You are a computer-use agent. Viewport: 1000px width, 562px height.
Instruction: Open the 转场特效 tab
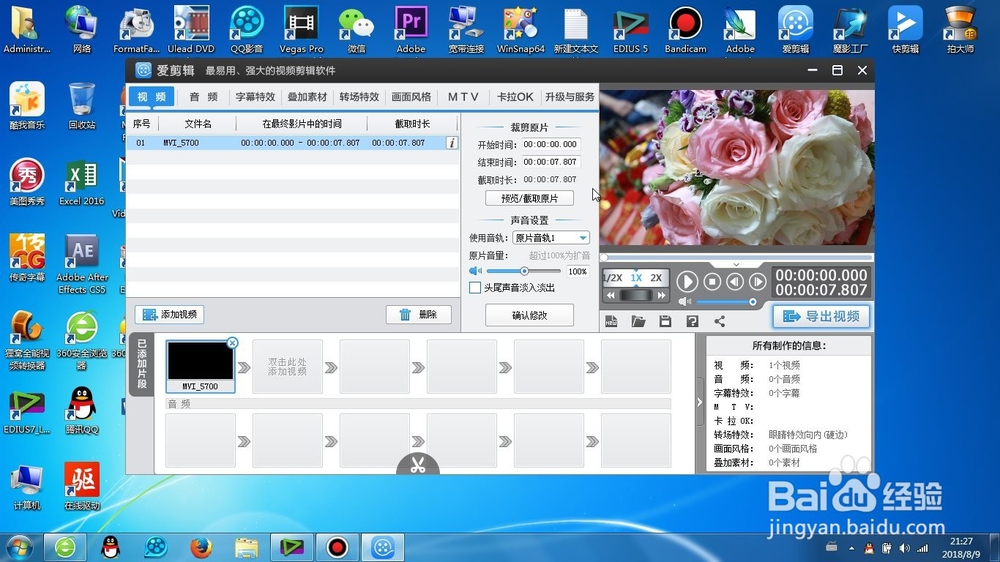[359, 96]
